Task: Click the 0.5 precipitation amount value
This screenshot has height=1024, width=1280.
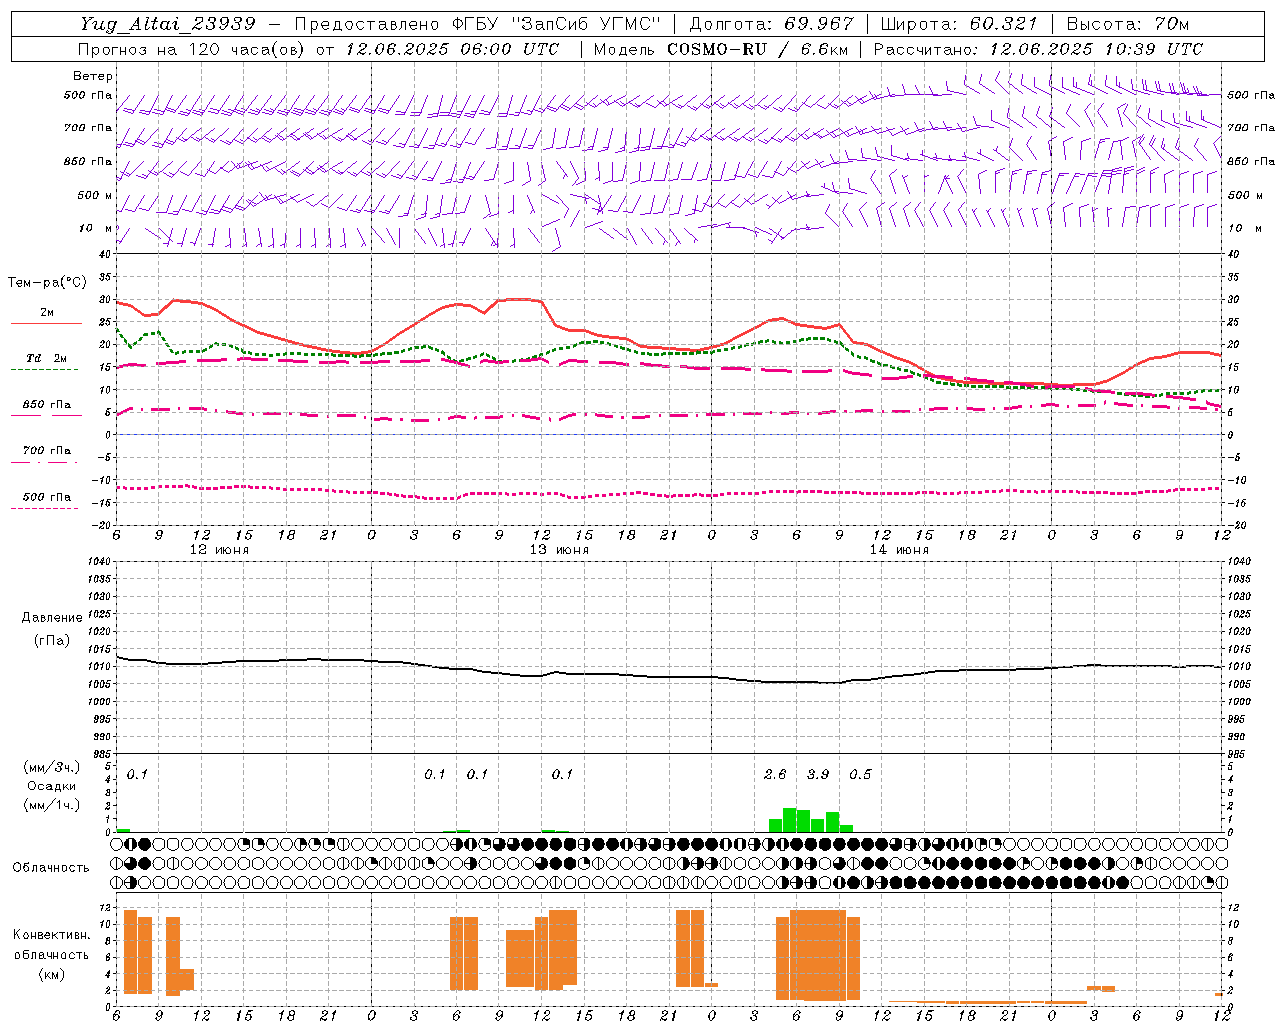Action: point(860,775)
